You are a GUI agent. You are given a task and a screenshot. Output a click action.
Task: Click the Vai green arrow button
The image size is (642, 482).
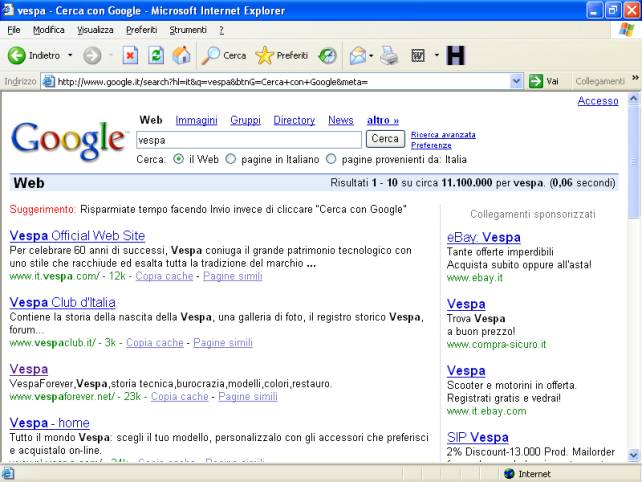[x=544, y=81]
